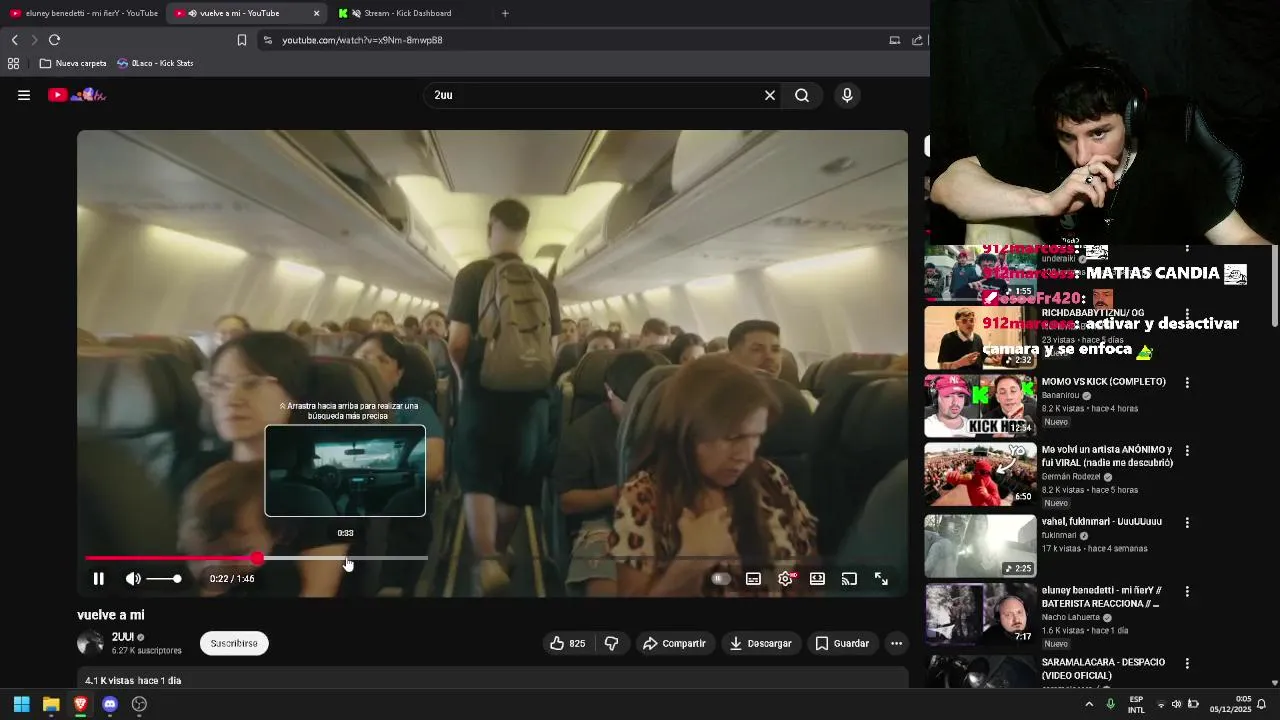Image resolution: width=1280 pixels, height=720 pixels.
Task: Go to YouTube home via logo
Action: pos(77,95)
